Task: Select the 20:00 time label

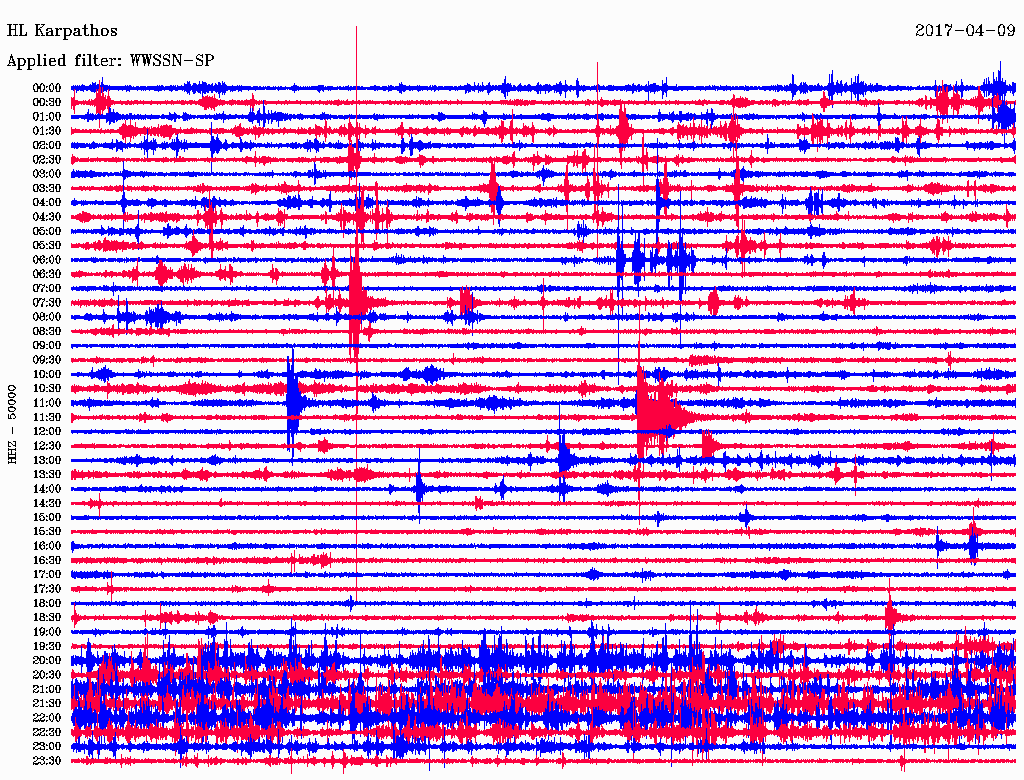Action: pyautogui.click(x=47, y=661)
